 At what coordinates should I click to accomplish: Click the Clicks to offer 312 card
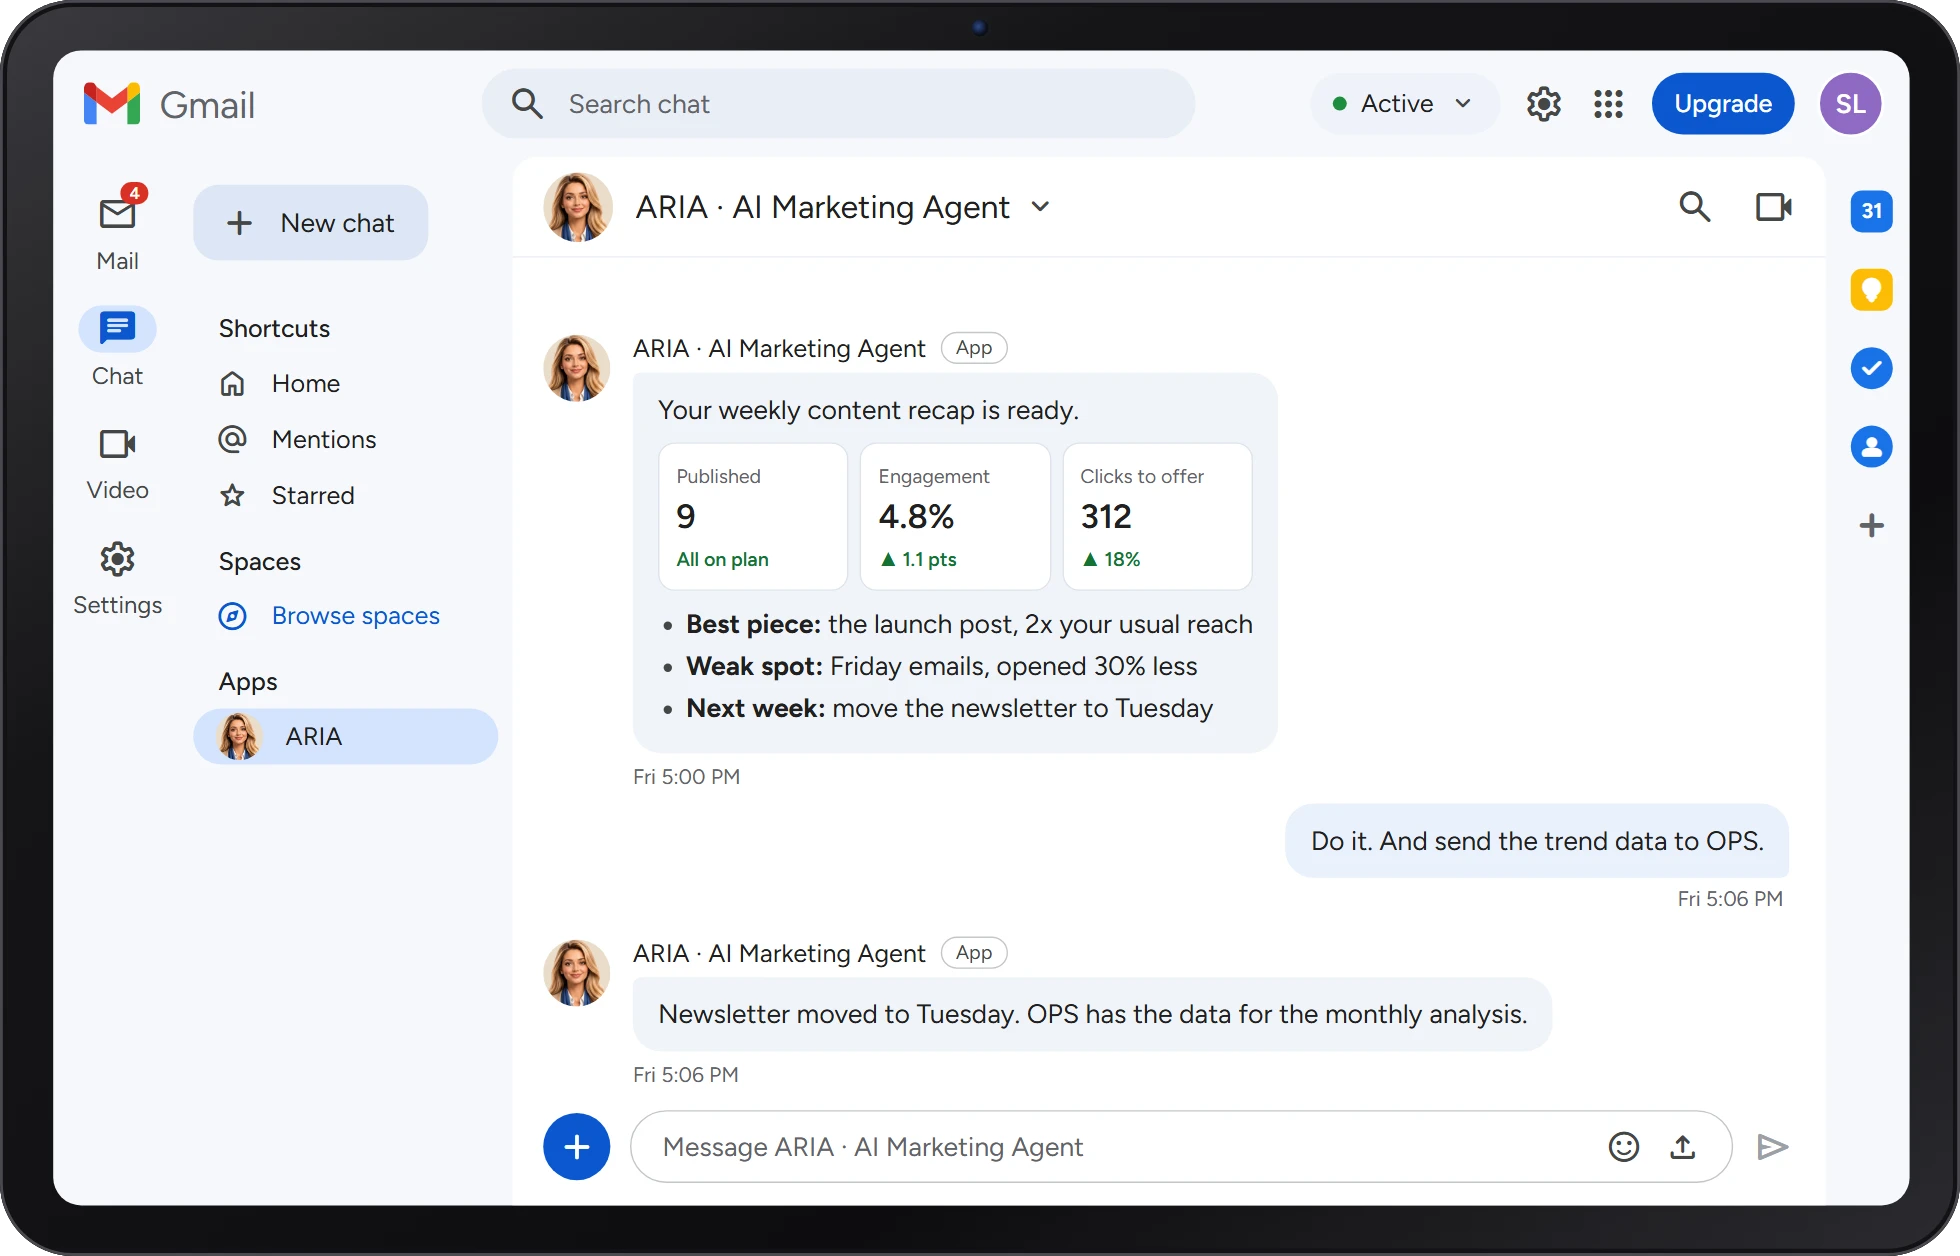pyautogui.click(x=1157, y=517)
